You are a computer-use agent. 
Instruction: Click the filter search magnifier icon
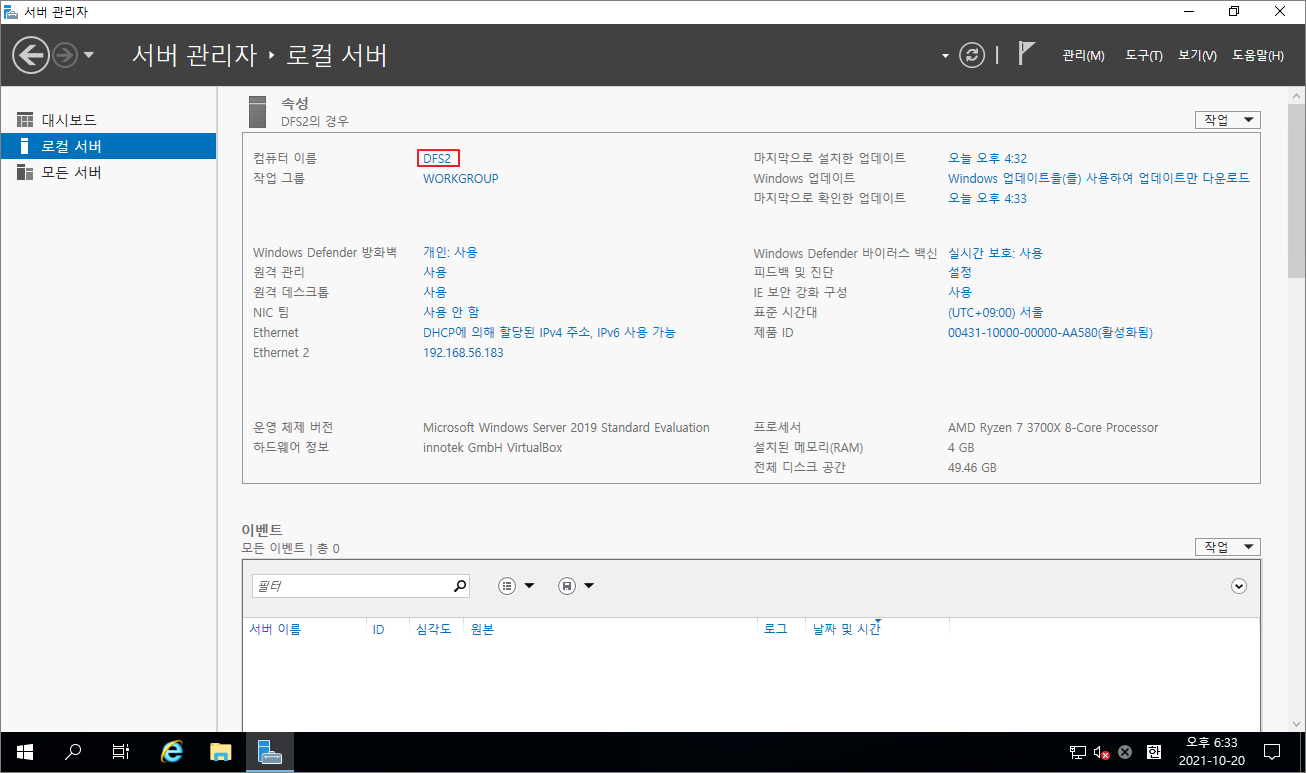pyautogui.click(x=460, y=586)
